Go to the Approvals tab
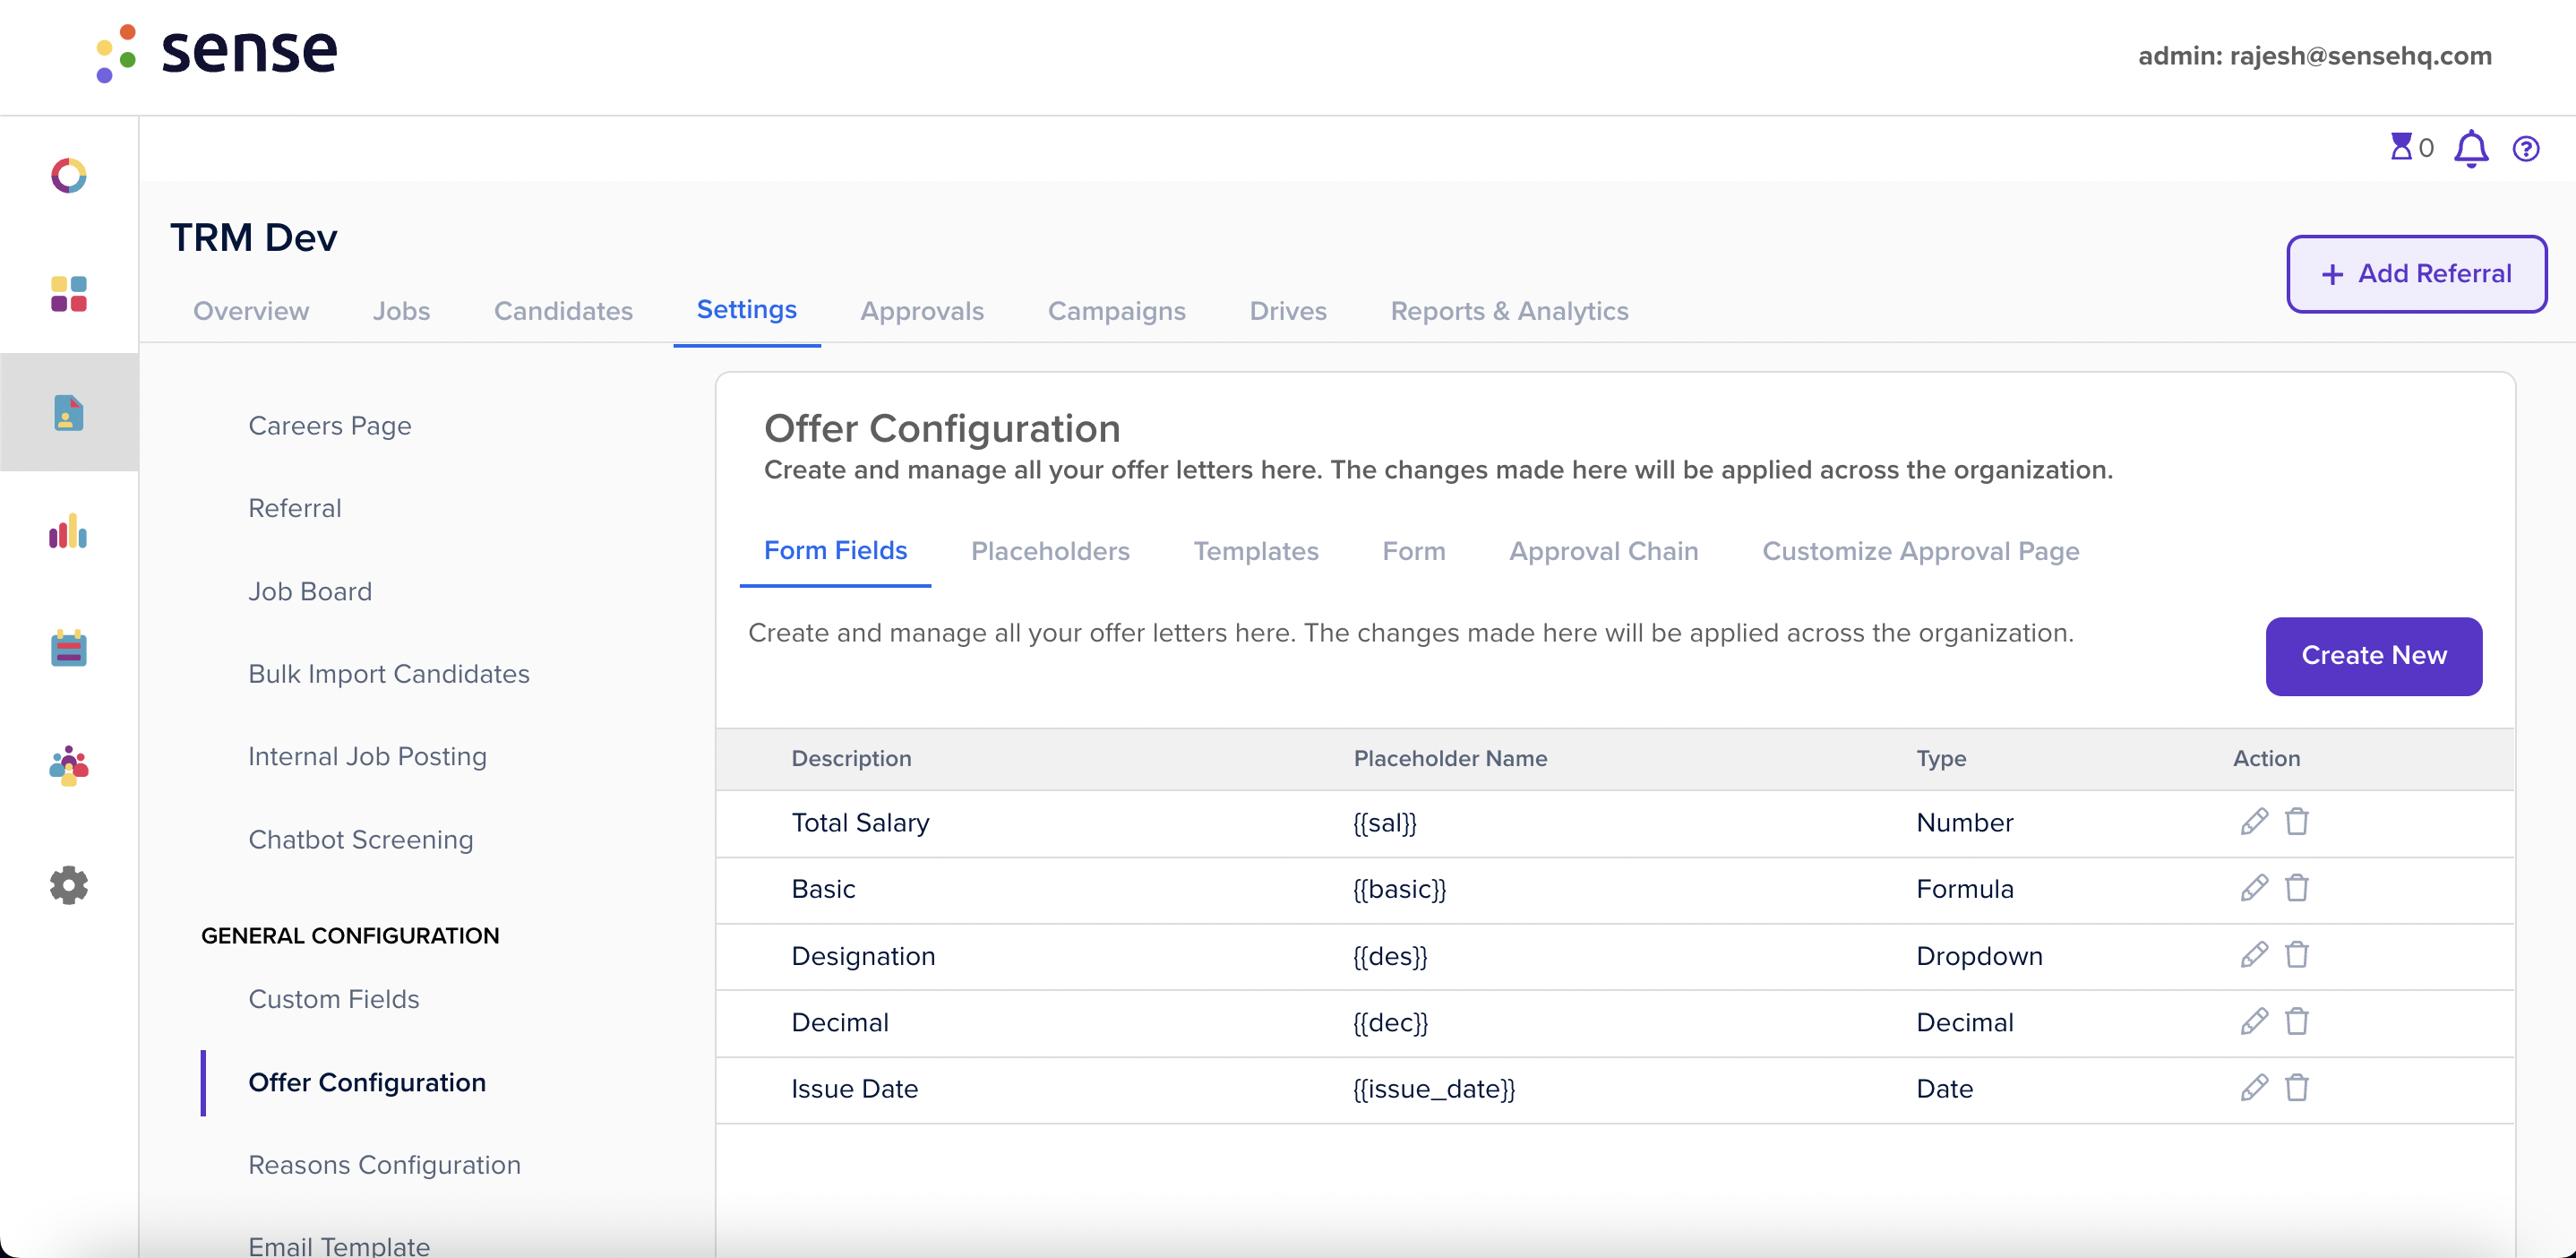 (922, 311)
